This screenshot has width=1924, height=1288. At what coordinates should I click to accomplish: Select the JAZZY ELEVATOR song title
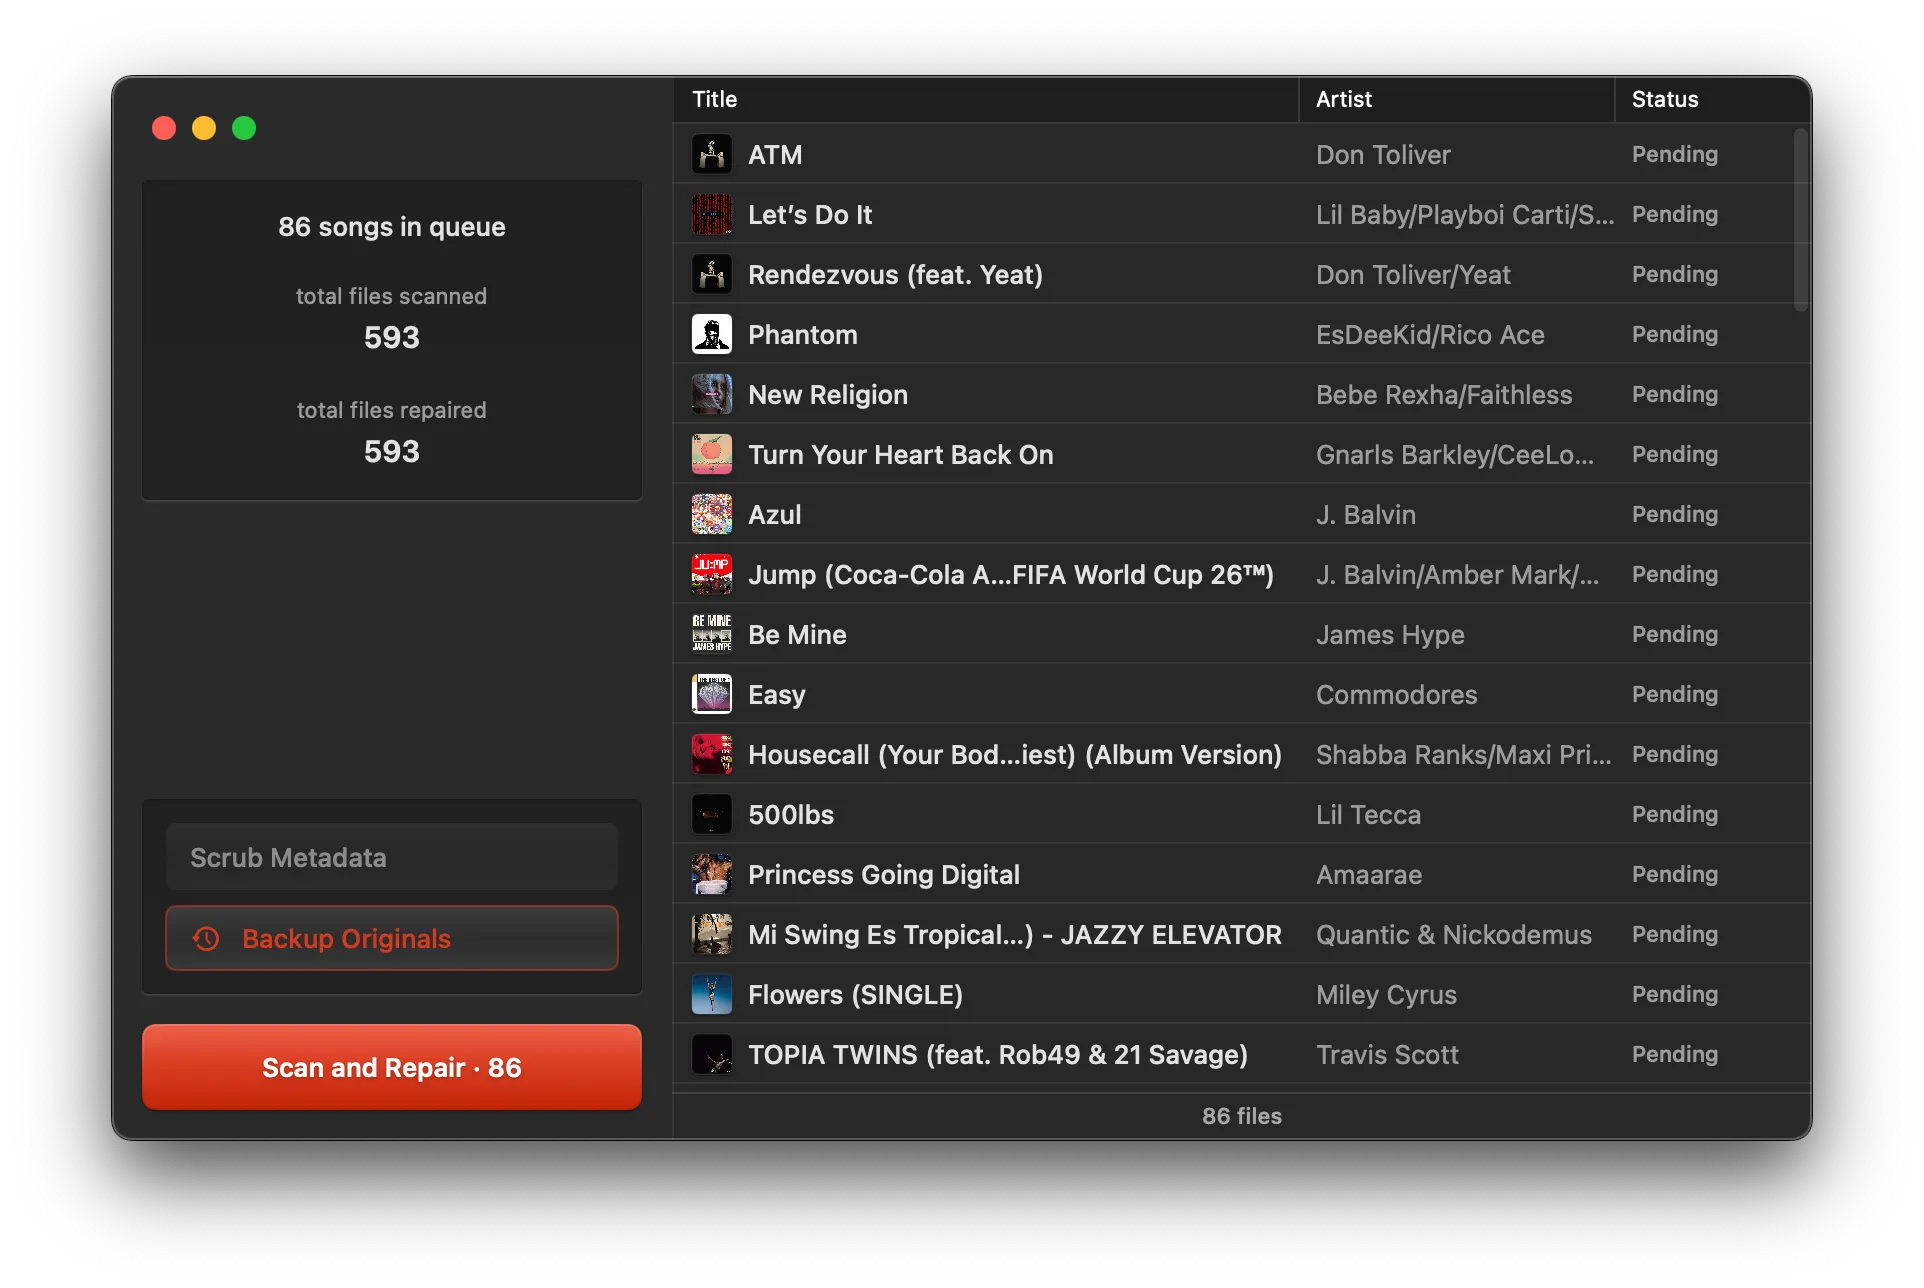[x=1015, y=935]
